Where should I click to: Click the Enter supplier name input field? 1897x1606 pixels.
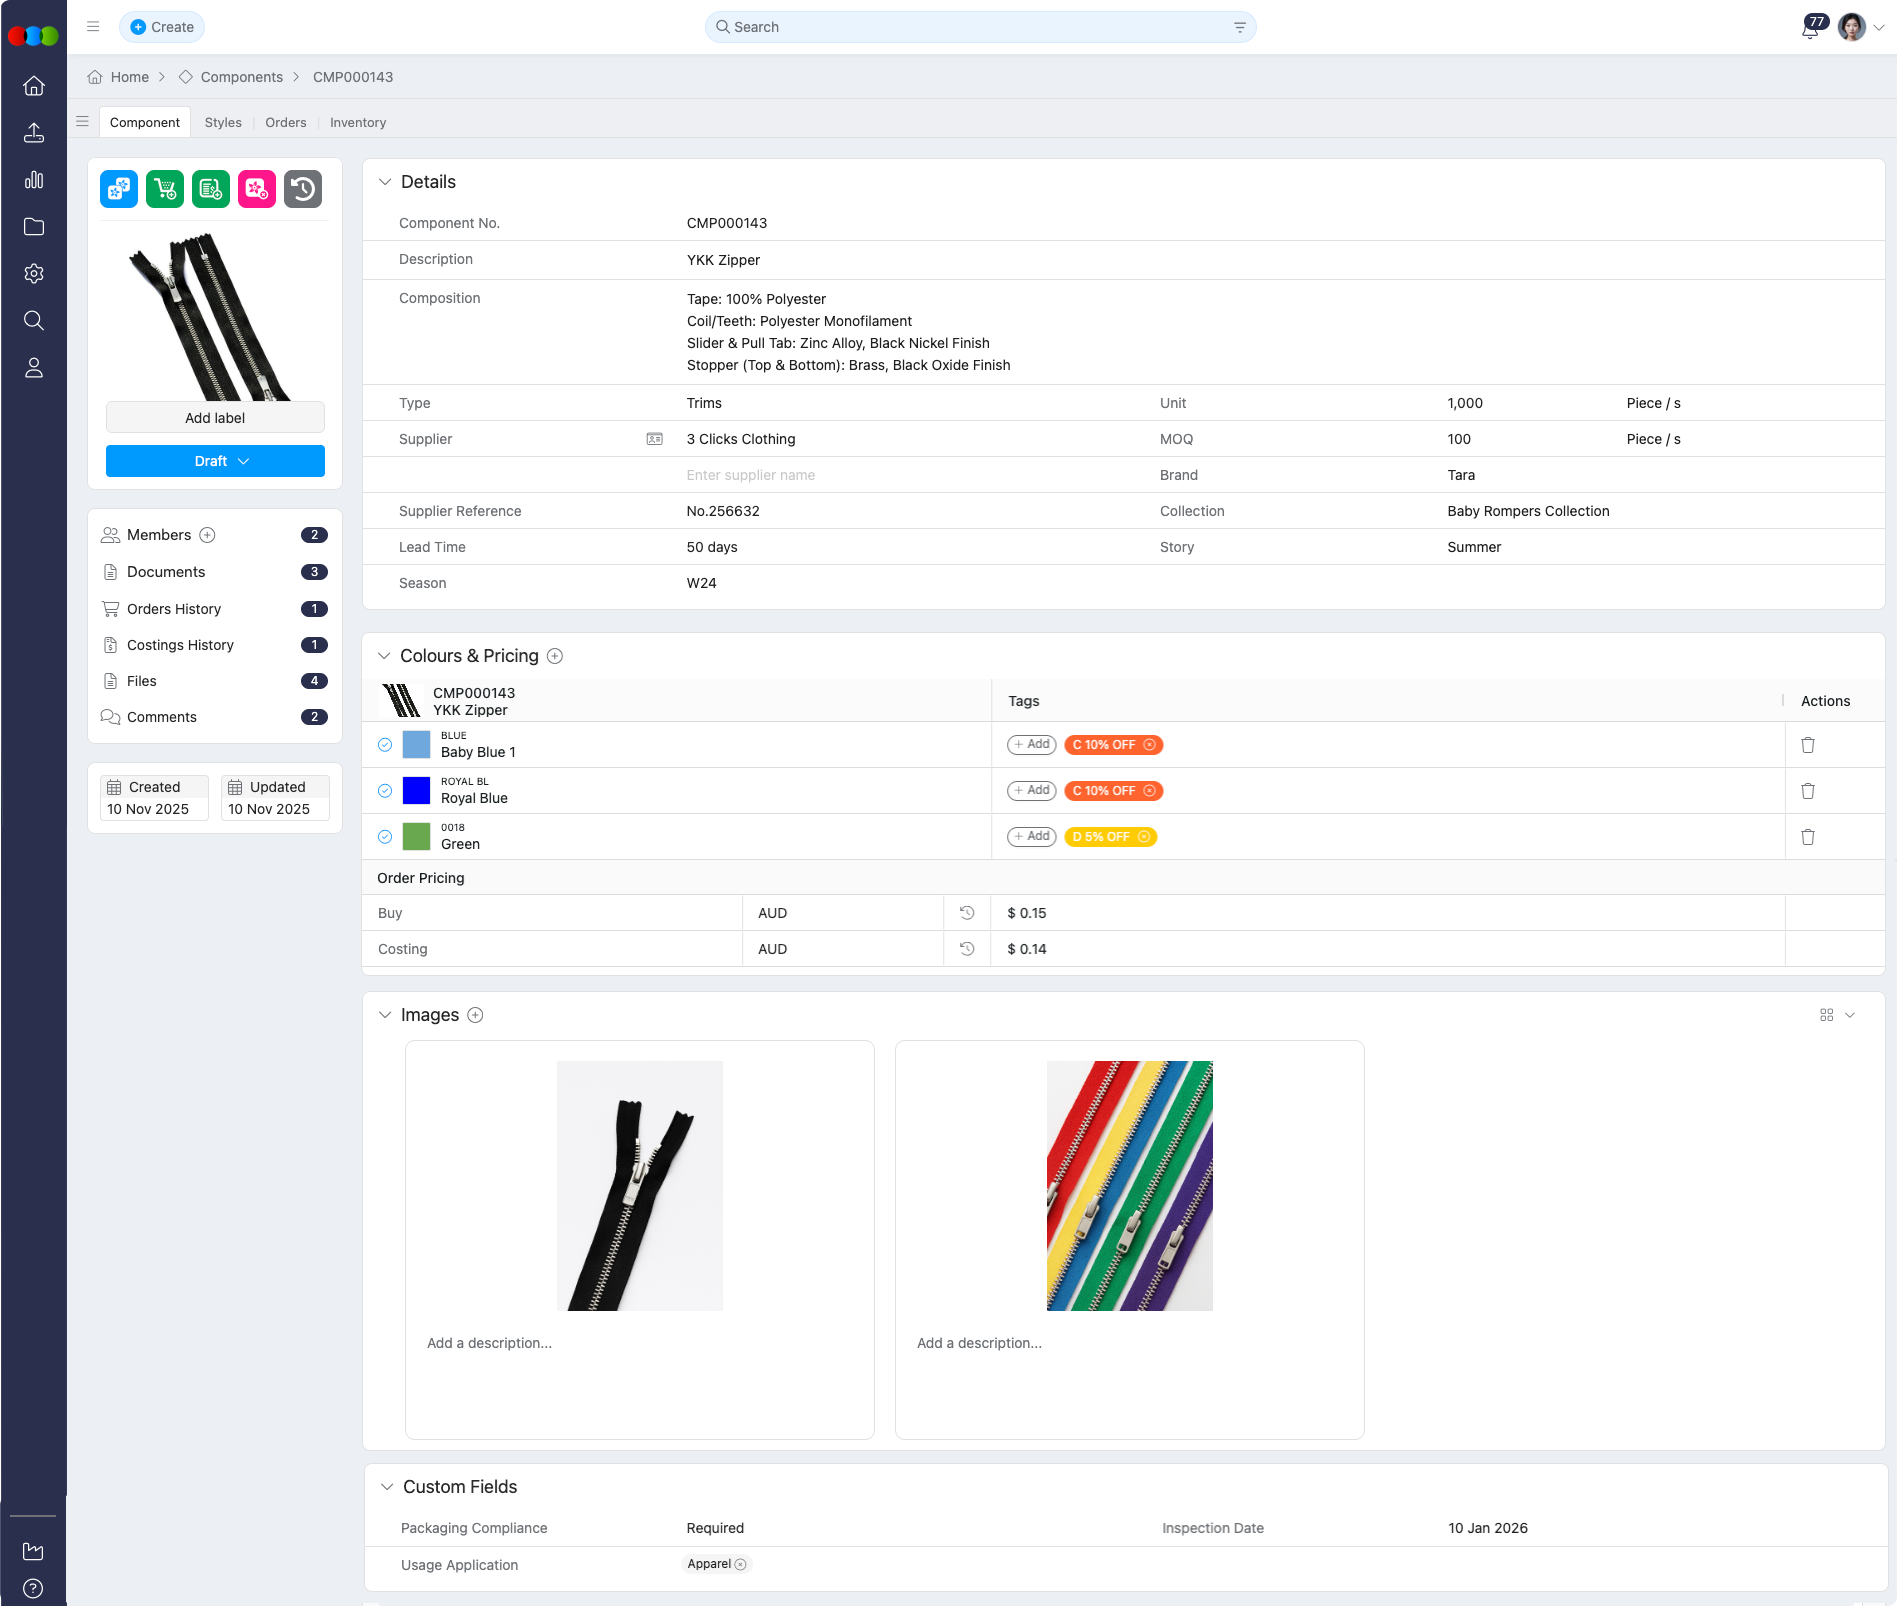[751, 475]
